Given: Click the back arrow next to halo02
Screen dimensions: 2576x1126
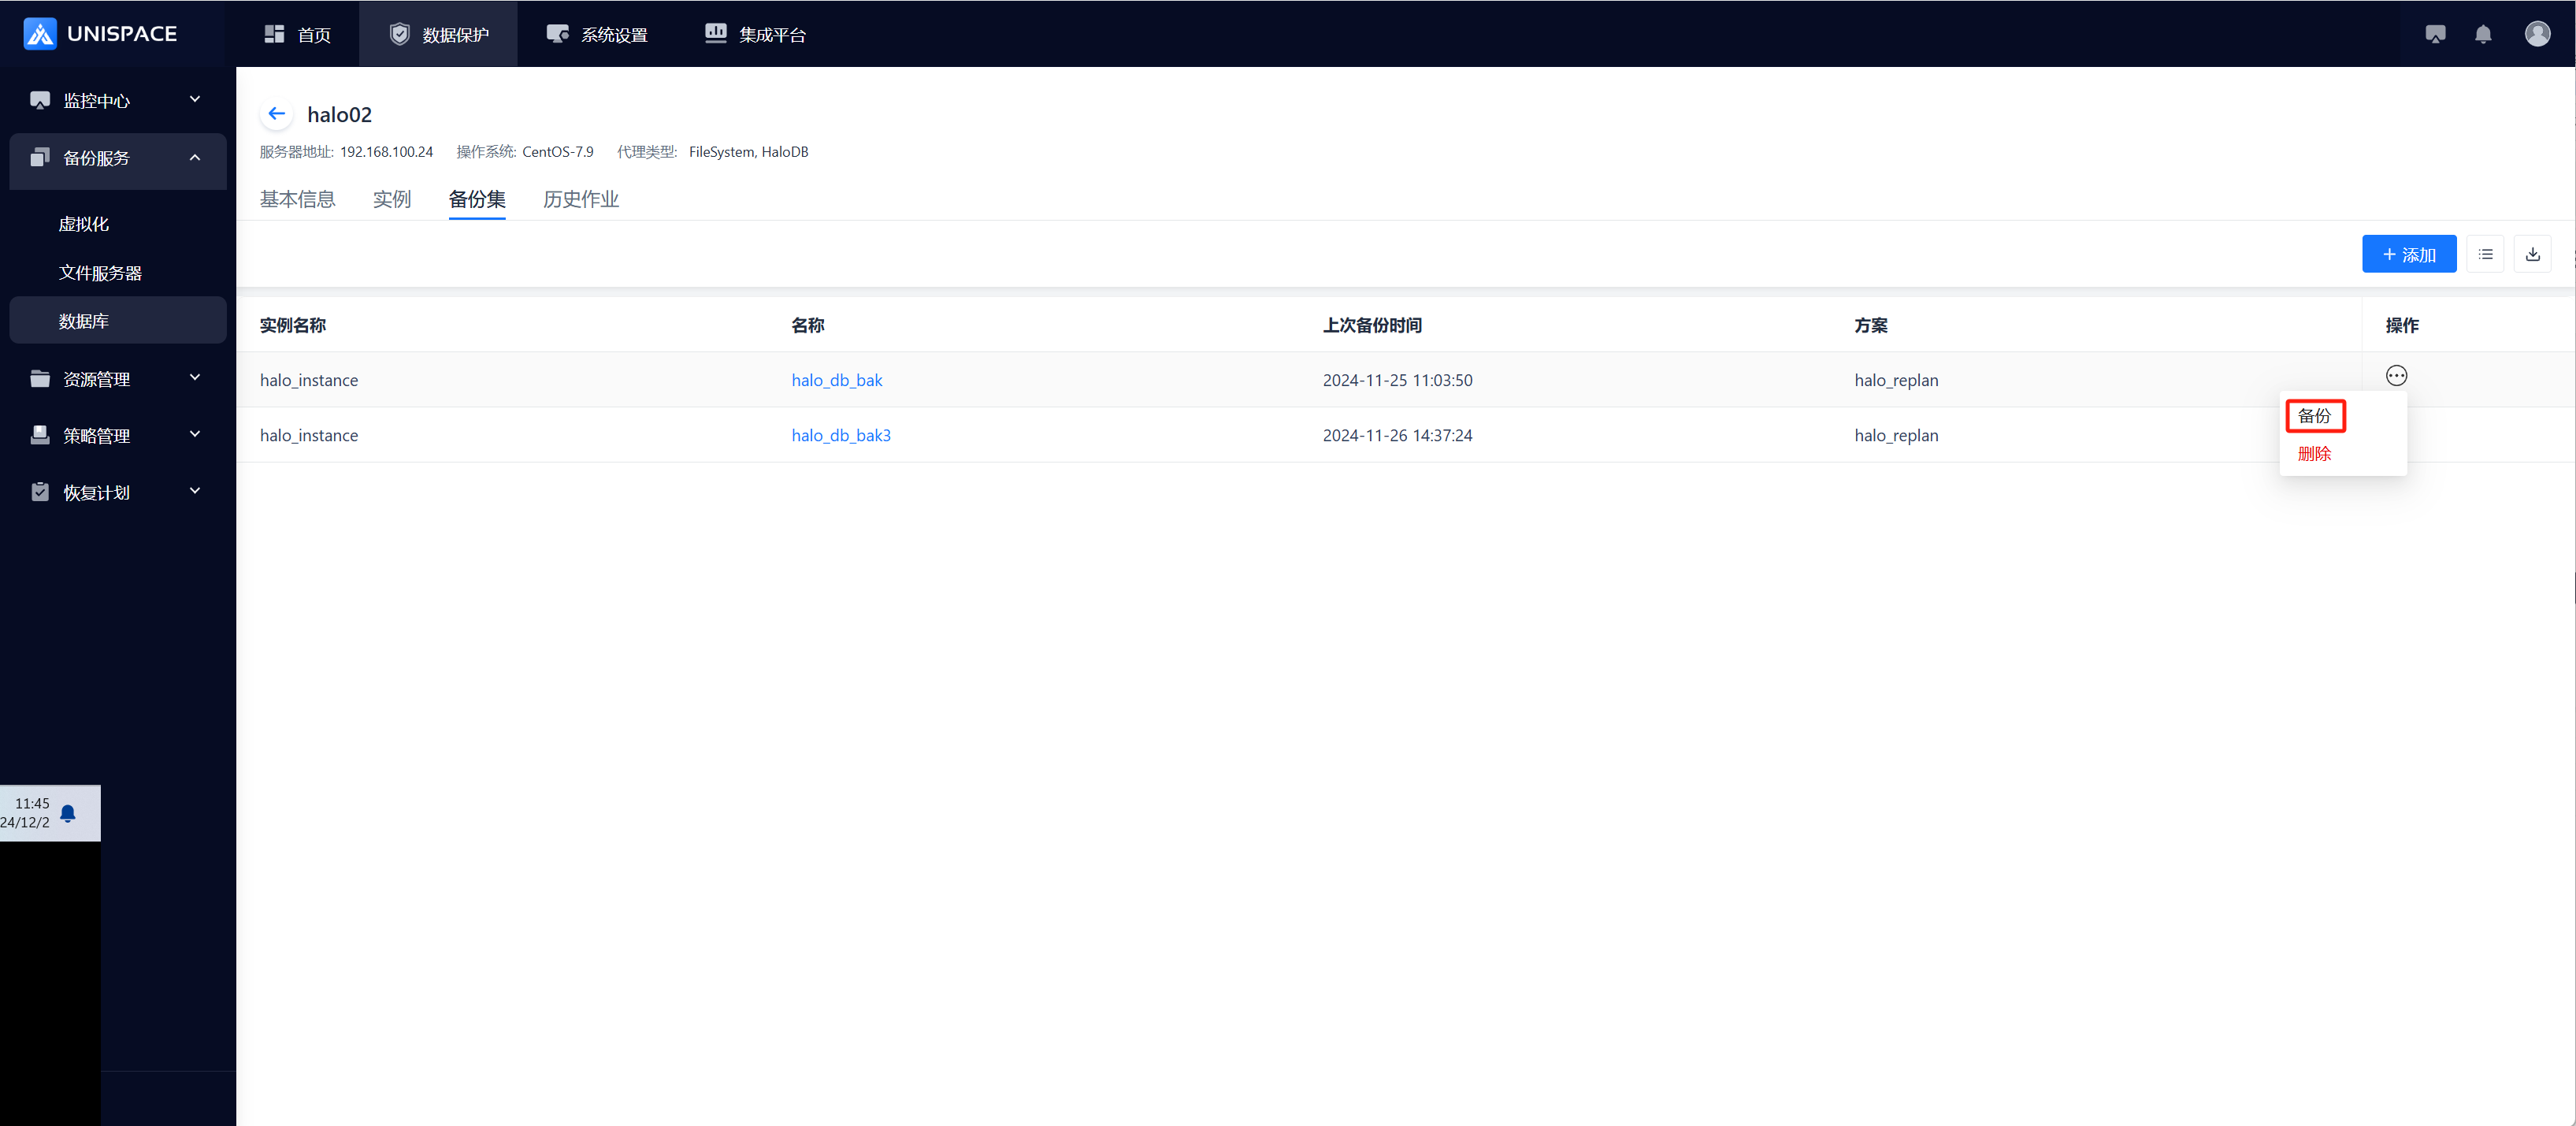Looking at the screenshot, I should click(277, 114).
